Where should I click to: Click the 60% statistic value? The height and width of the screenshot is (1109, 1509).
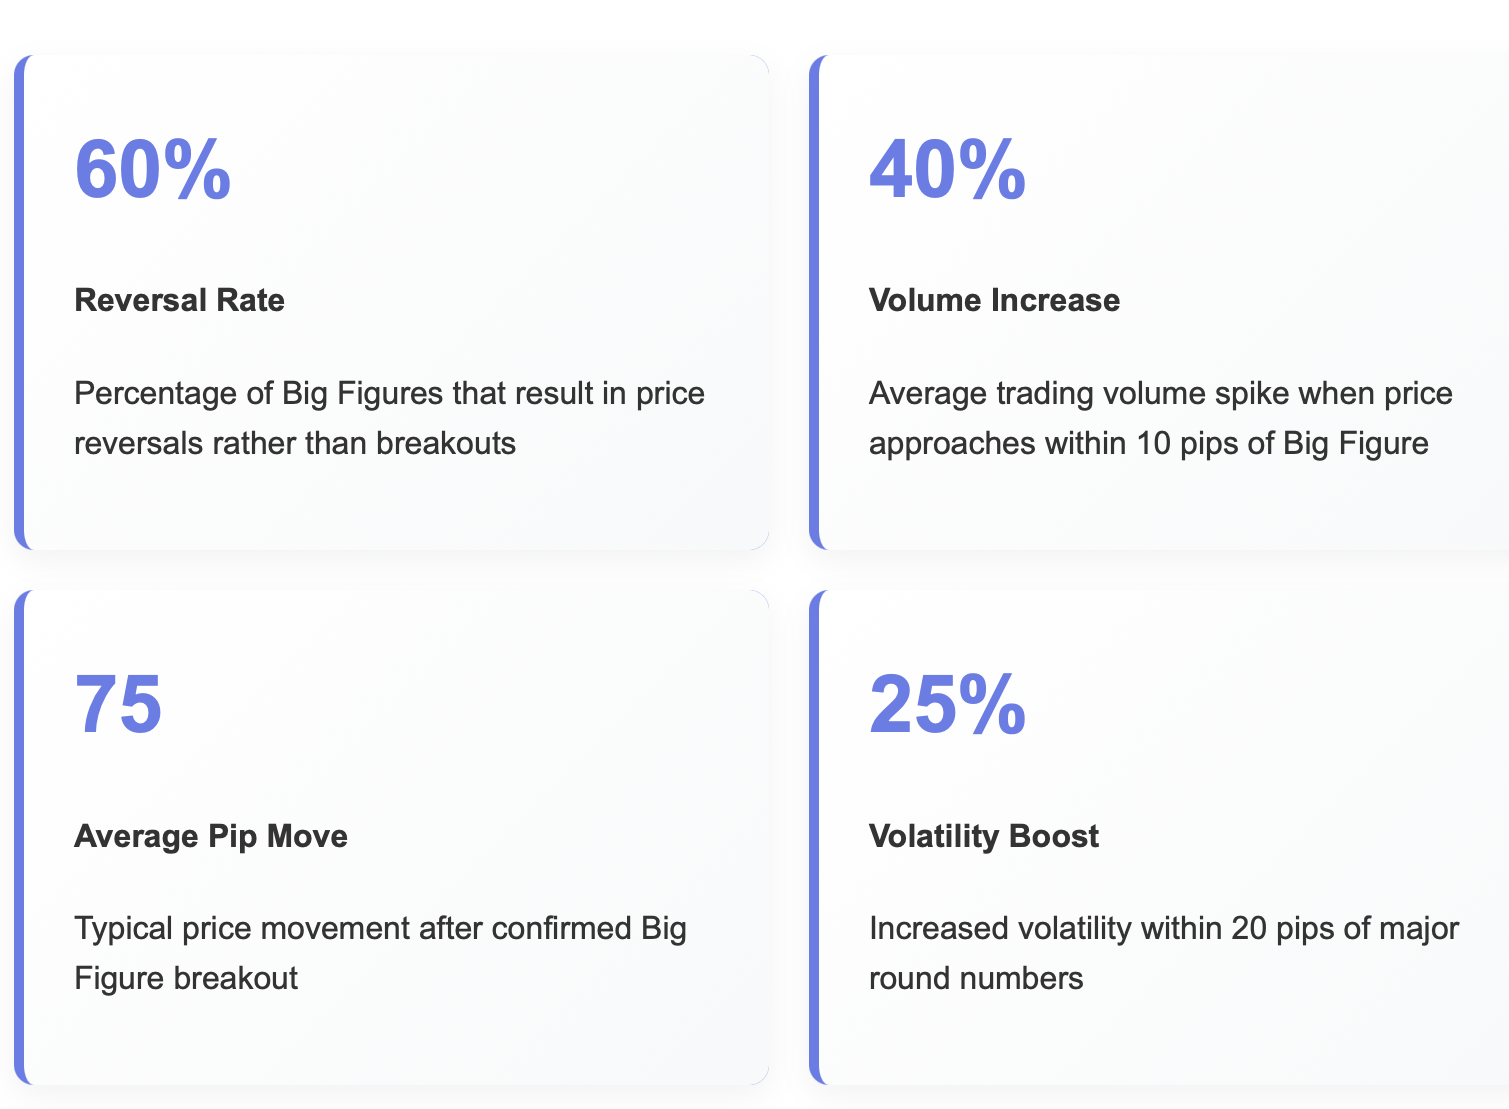[x=153, y=169]
